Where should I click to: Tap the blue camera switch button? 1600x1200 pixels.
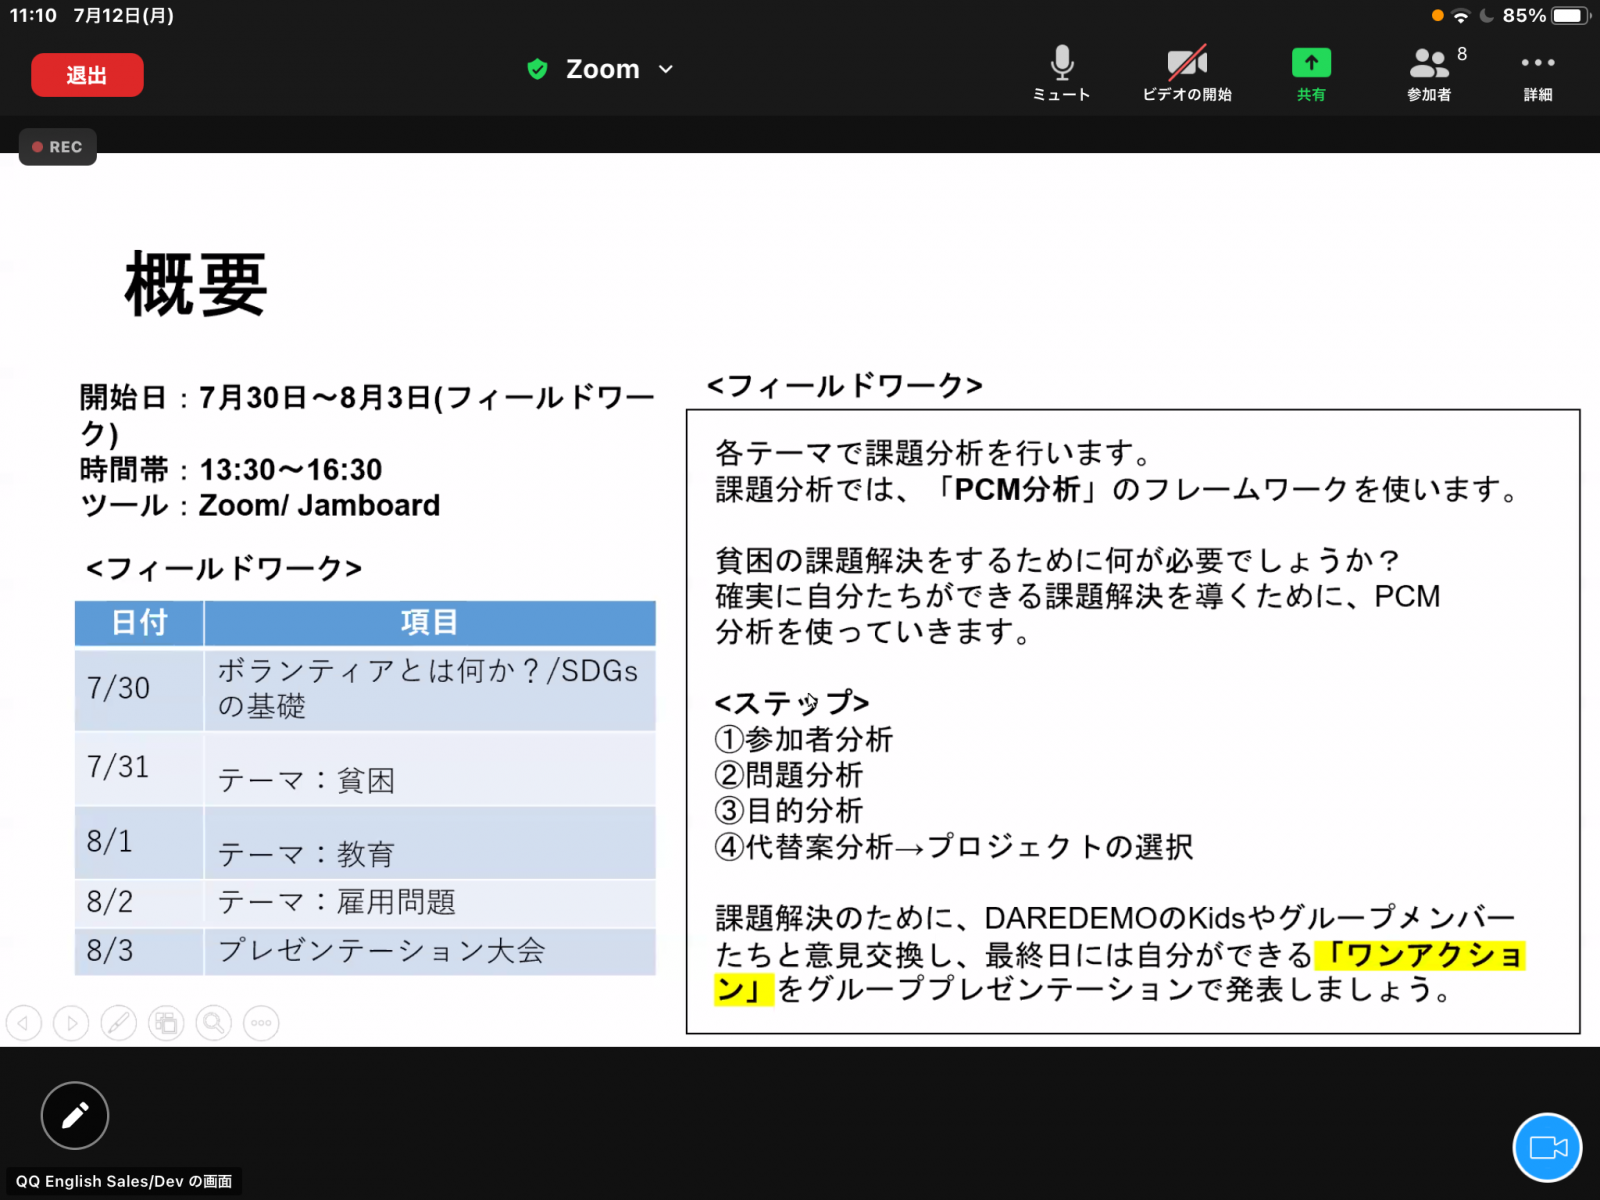(1548, 1147)
